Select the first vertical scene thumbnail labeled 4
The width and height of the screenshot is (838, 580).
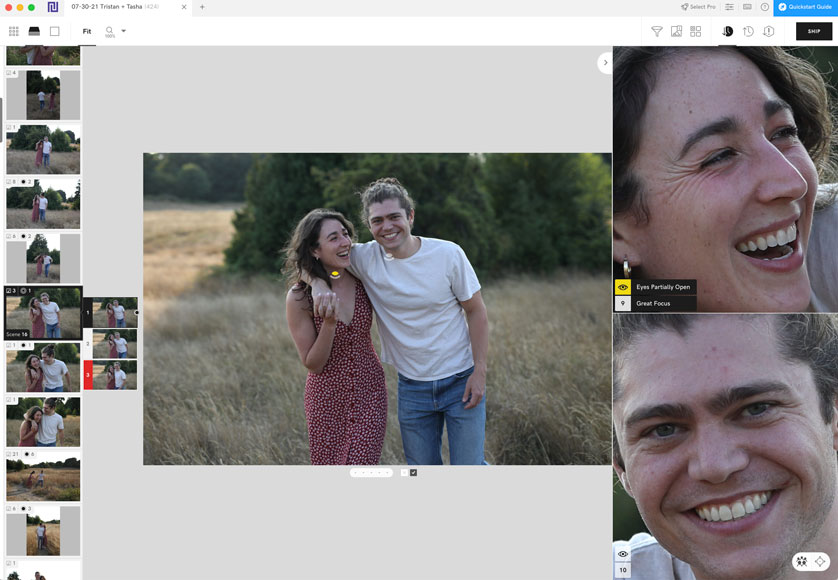(x=43, y=95)
